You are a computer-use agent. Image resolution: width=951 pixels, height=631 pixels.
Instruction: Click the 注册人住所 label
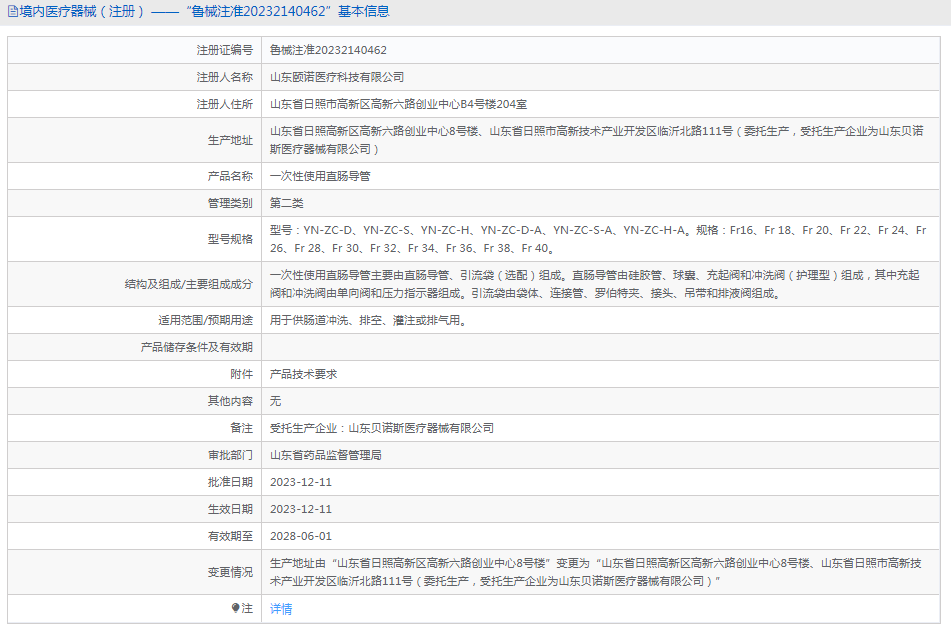click(224, 104)
